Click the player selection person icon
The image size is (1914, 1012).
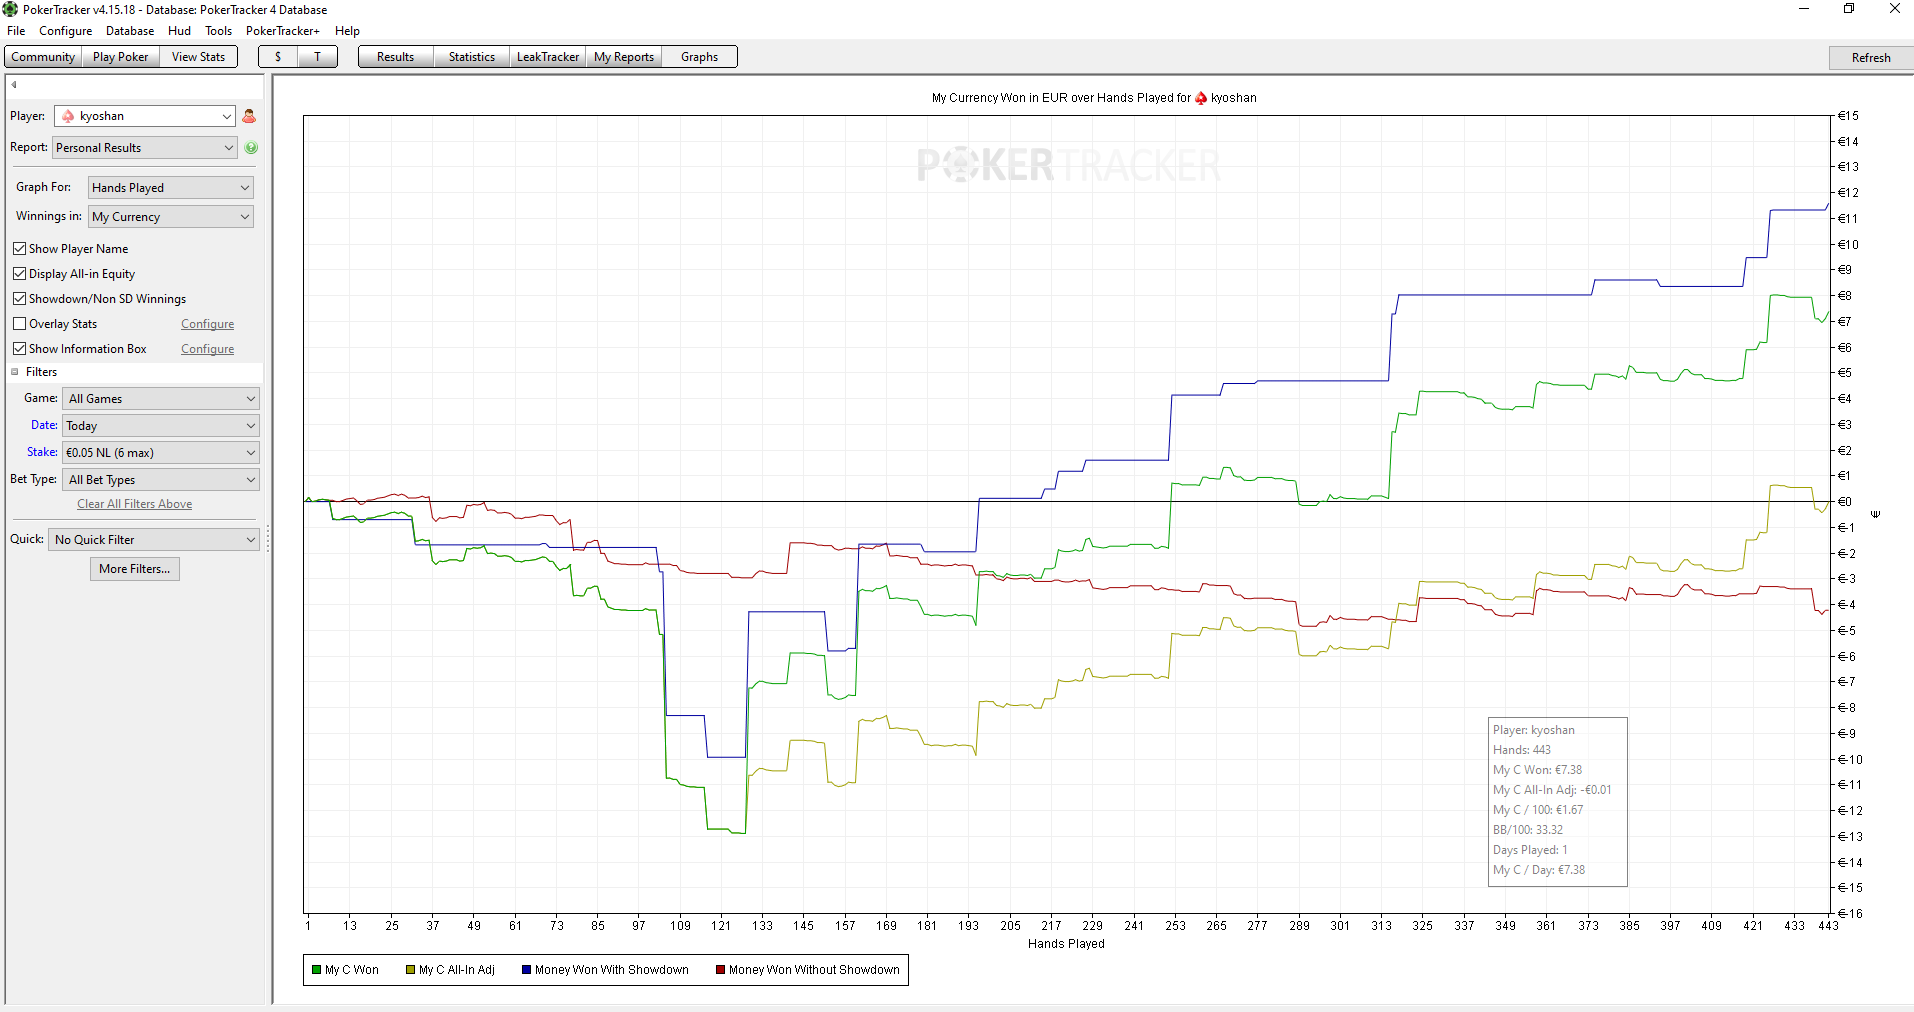(249, 116)
